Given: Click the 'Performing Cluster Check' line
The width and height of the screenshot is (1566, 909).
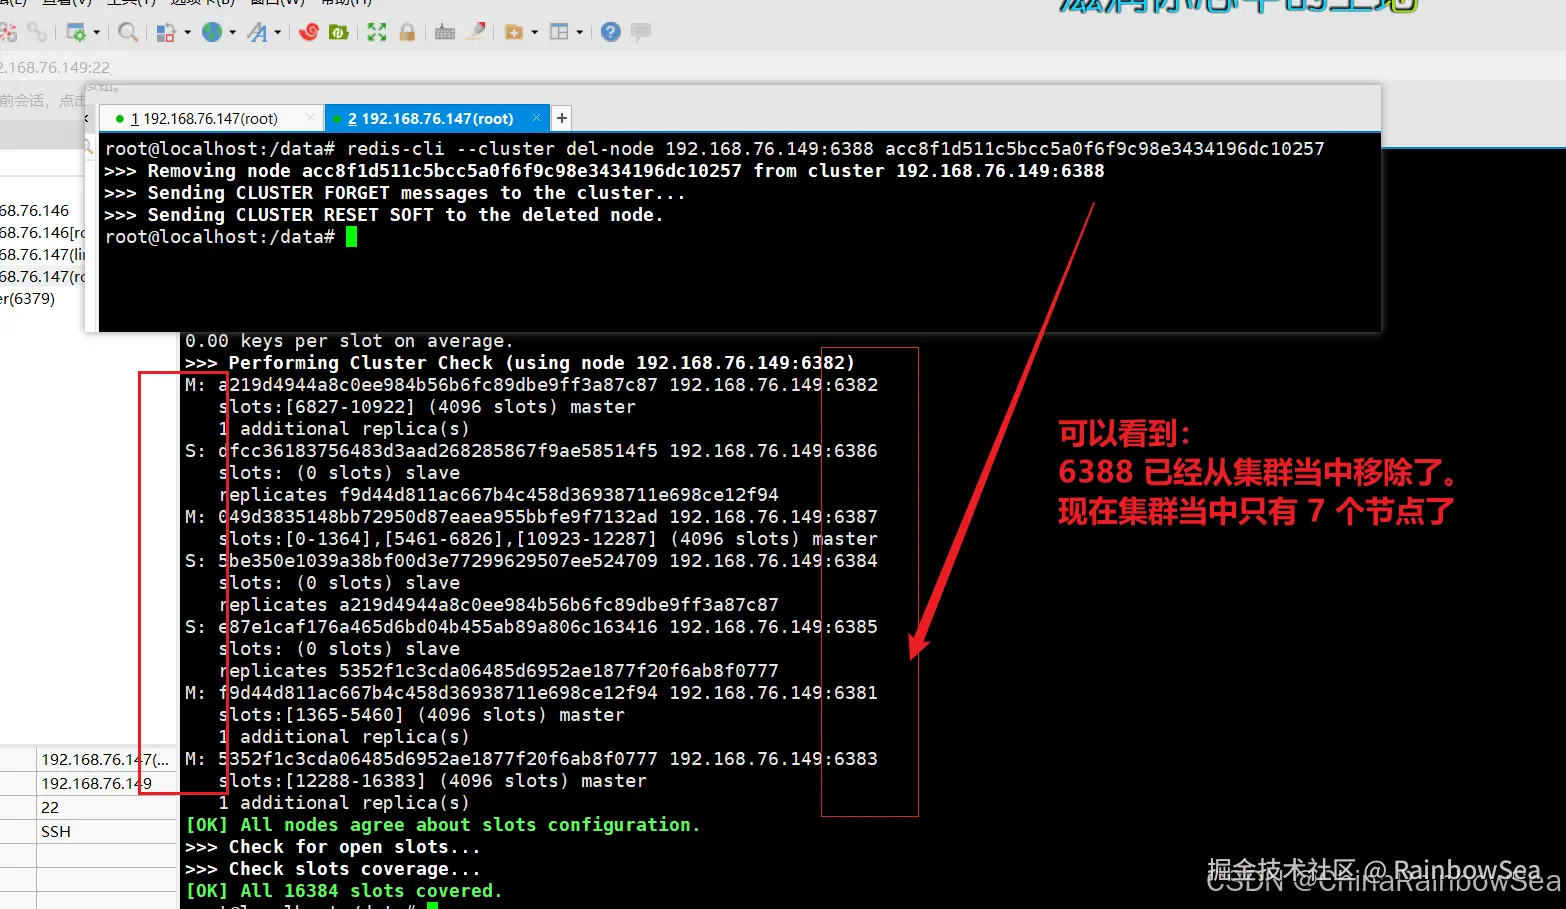Looking at the screenshot, I should (520, 363).
